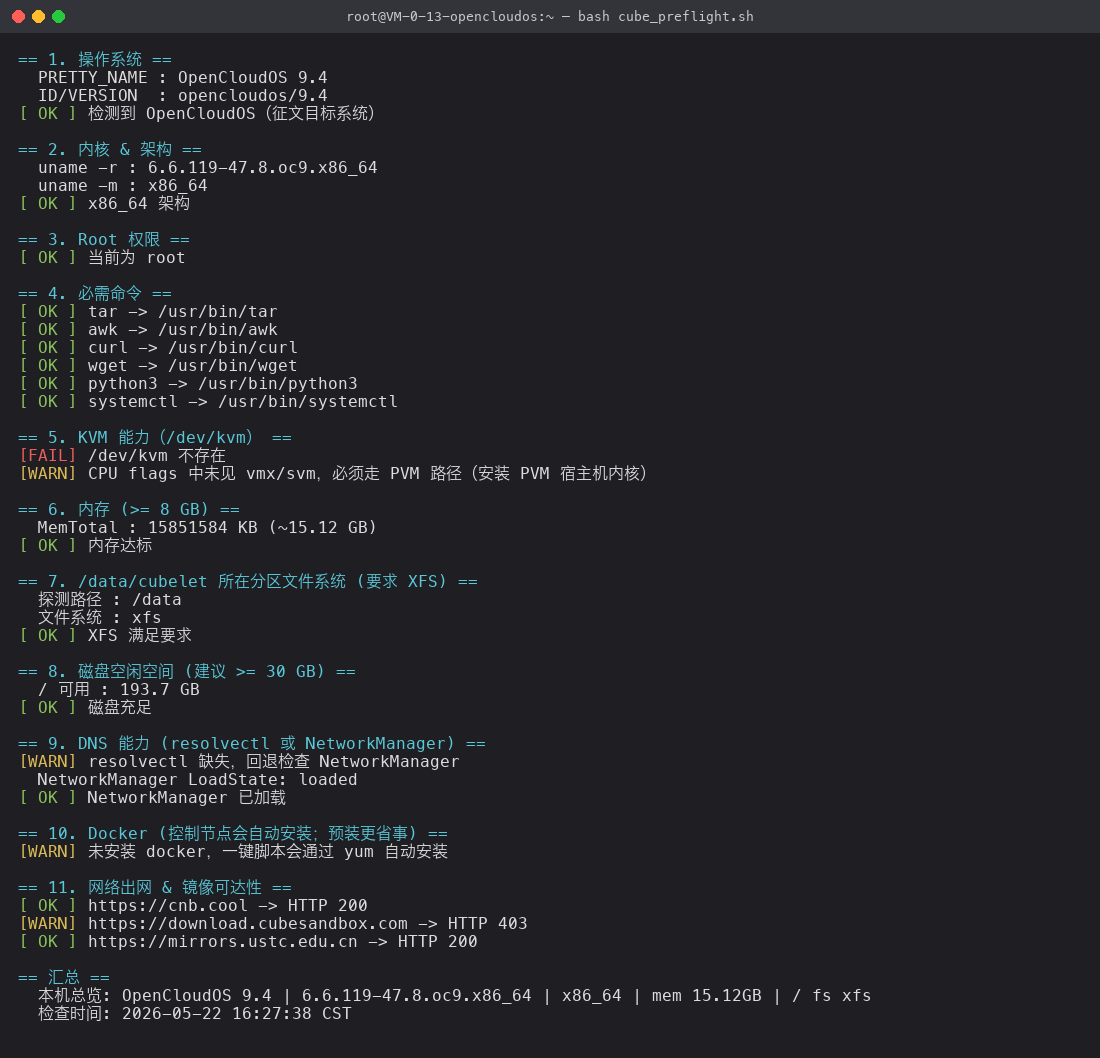1100x1058 pixels.
Task: Click the line '检查时间: 2026-05-22 16:27:38 CST'
Action: click(194, 1014)
